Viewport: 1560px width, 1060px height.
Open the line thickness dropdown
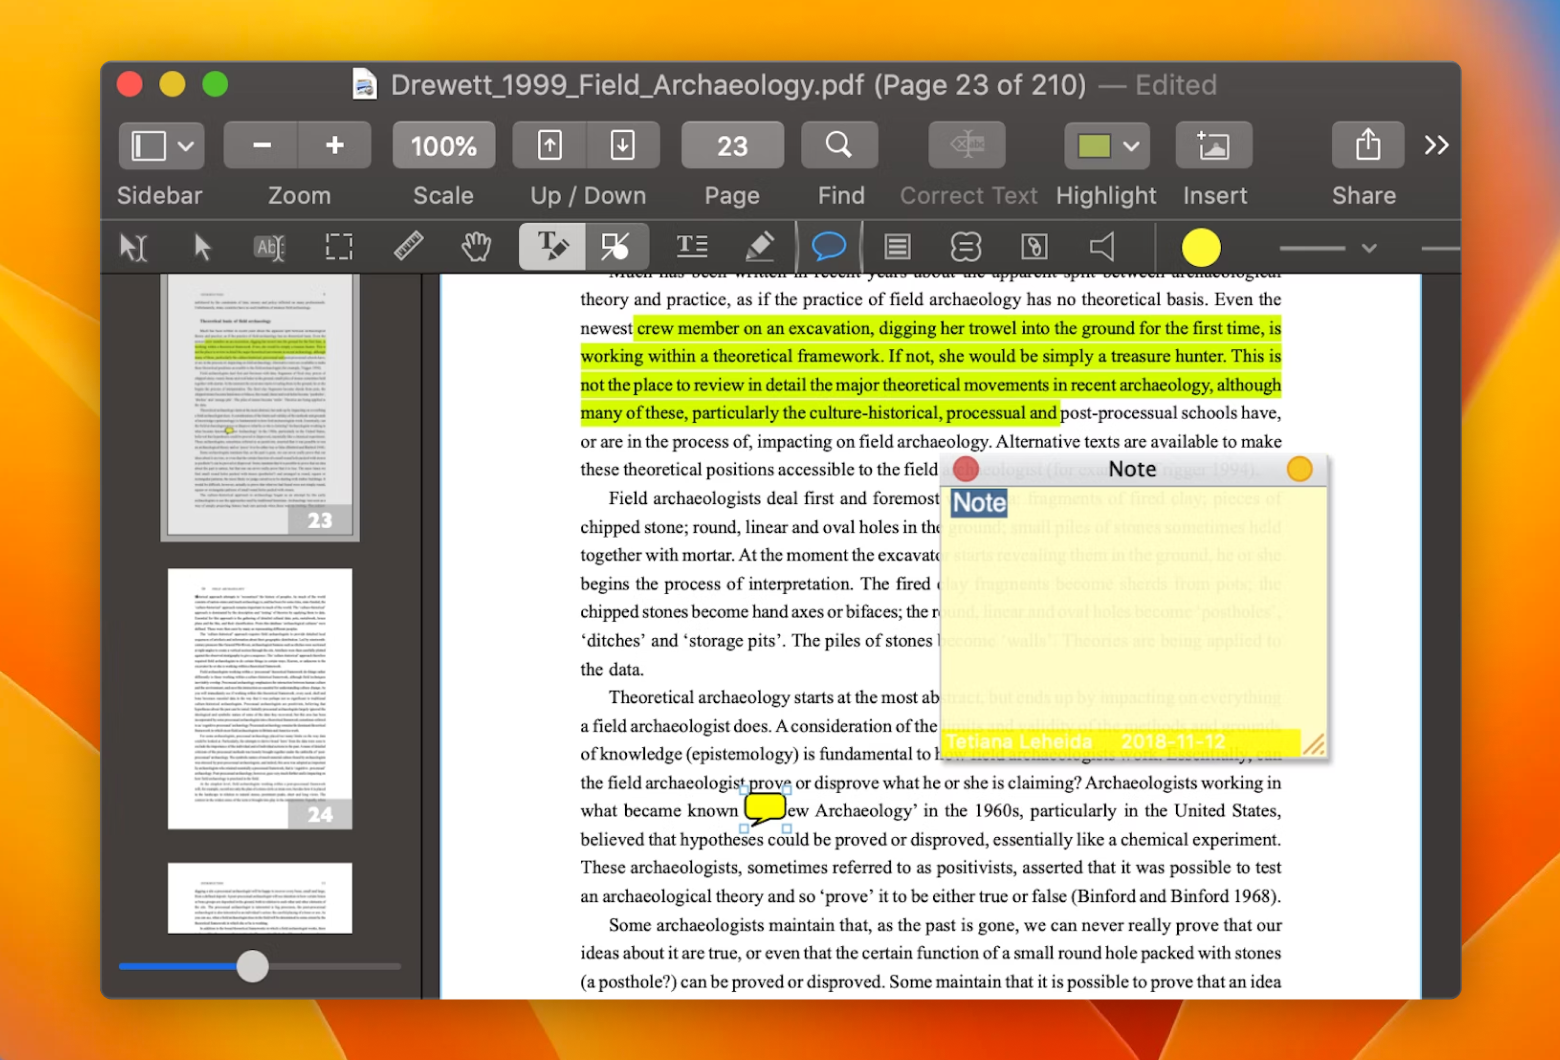coord(1368,246)
